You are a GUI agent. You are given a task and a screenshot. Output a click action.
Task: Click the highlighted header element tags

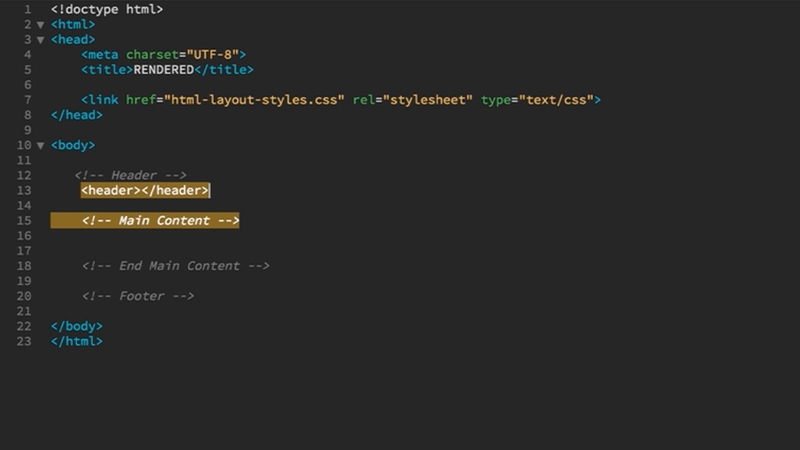coord(145,190)
